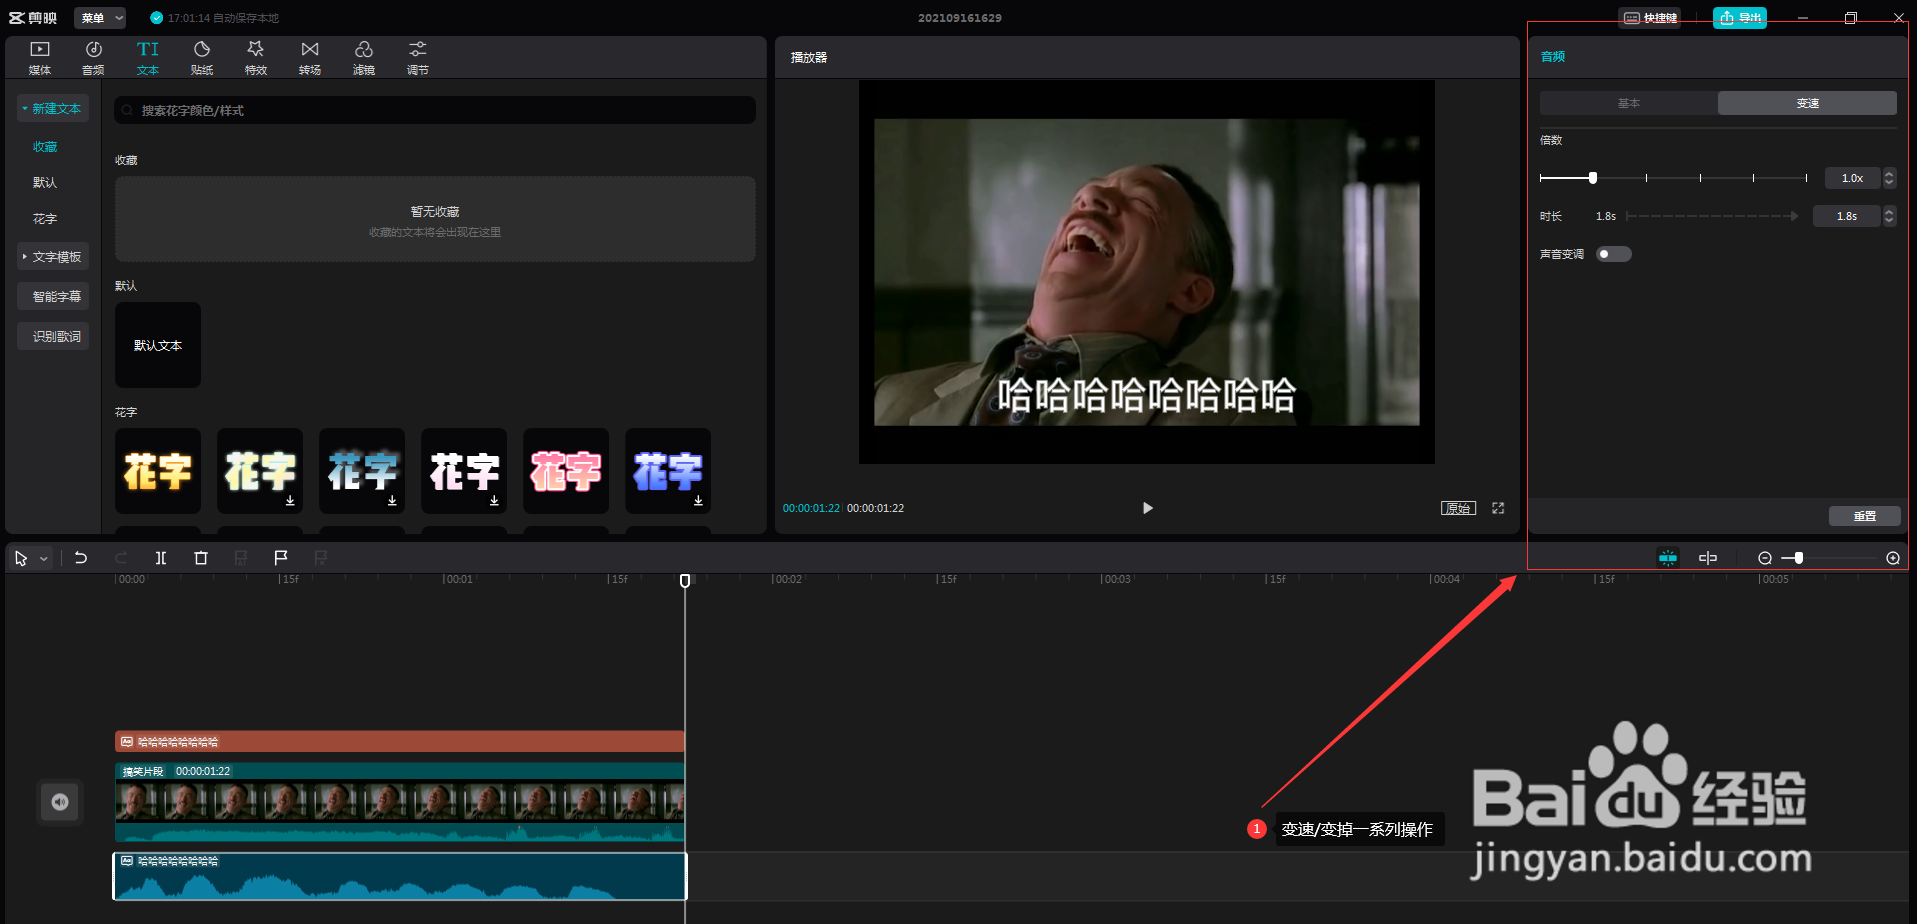The image size is (1917, 924).
Task: Expand the 文字模板 section
Action: coord(53,257)
